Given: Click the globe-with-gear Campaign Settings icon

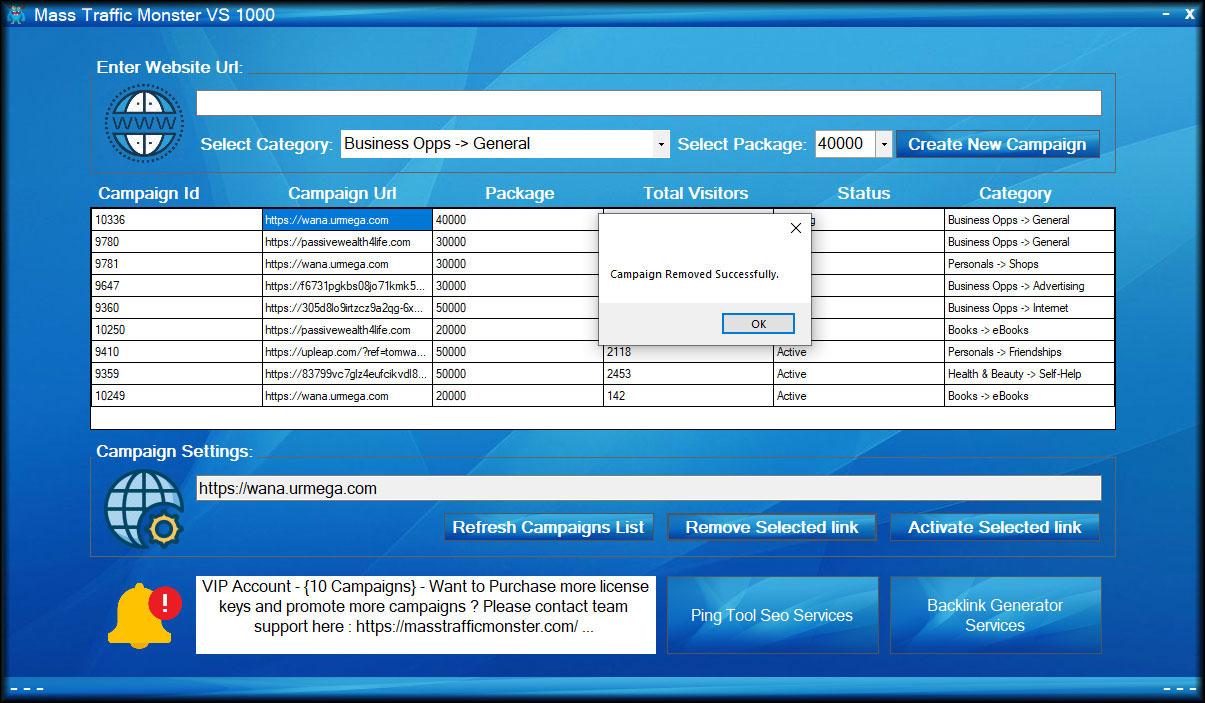Looking at the screenshot, I should (144, 507).
